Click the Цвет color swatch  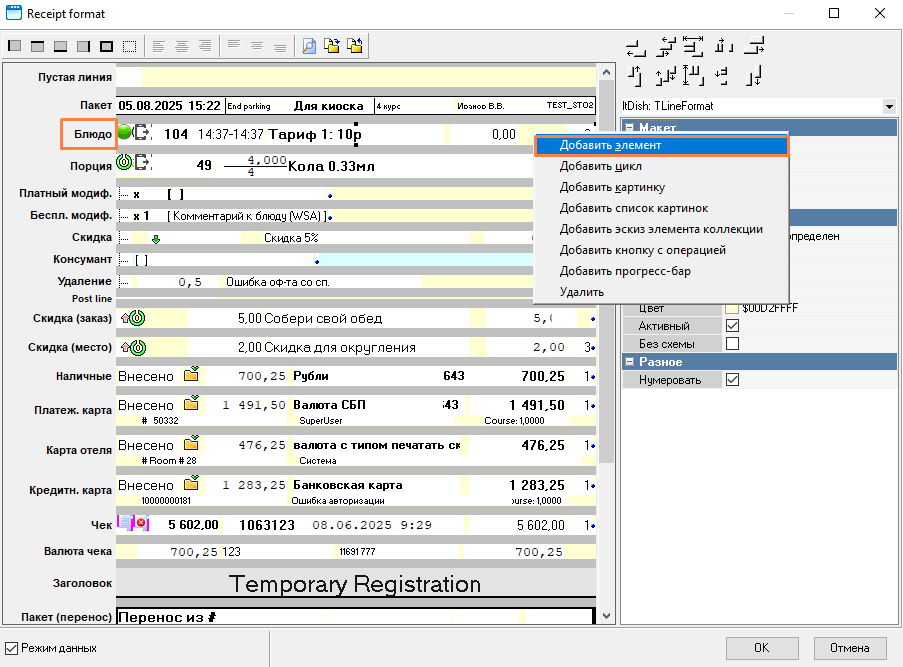click(x=732, y=308)
